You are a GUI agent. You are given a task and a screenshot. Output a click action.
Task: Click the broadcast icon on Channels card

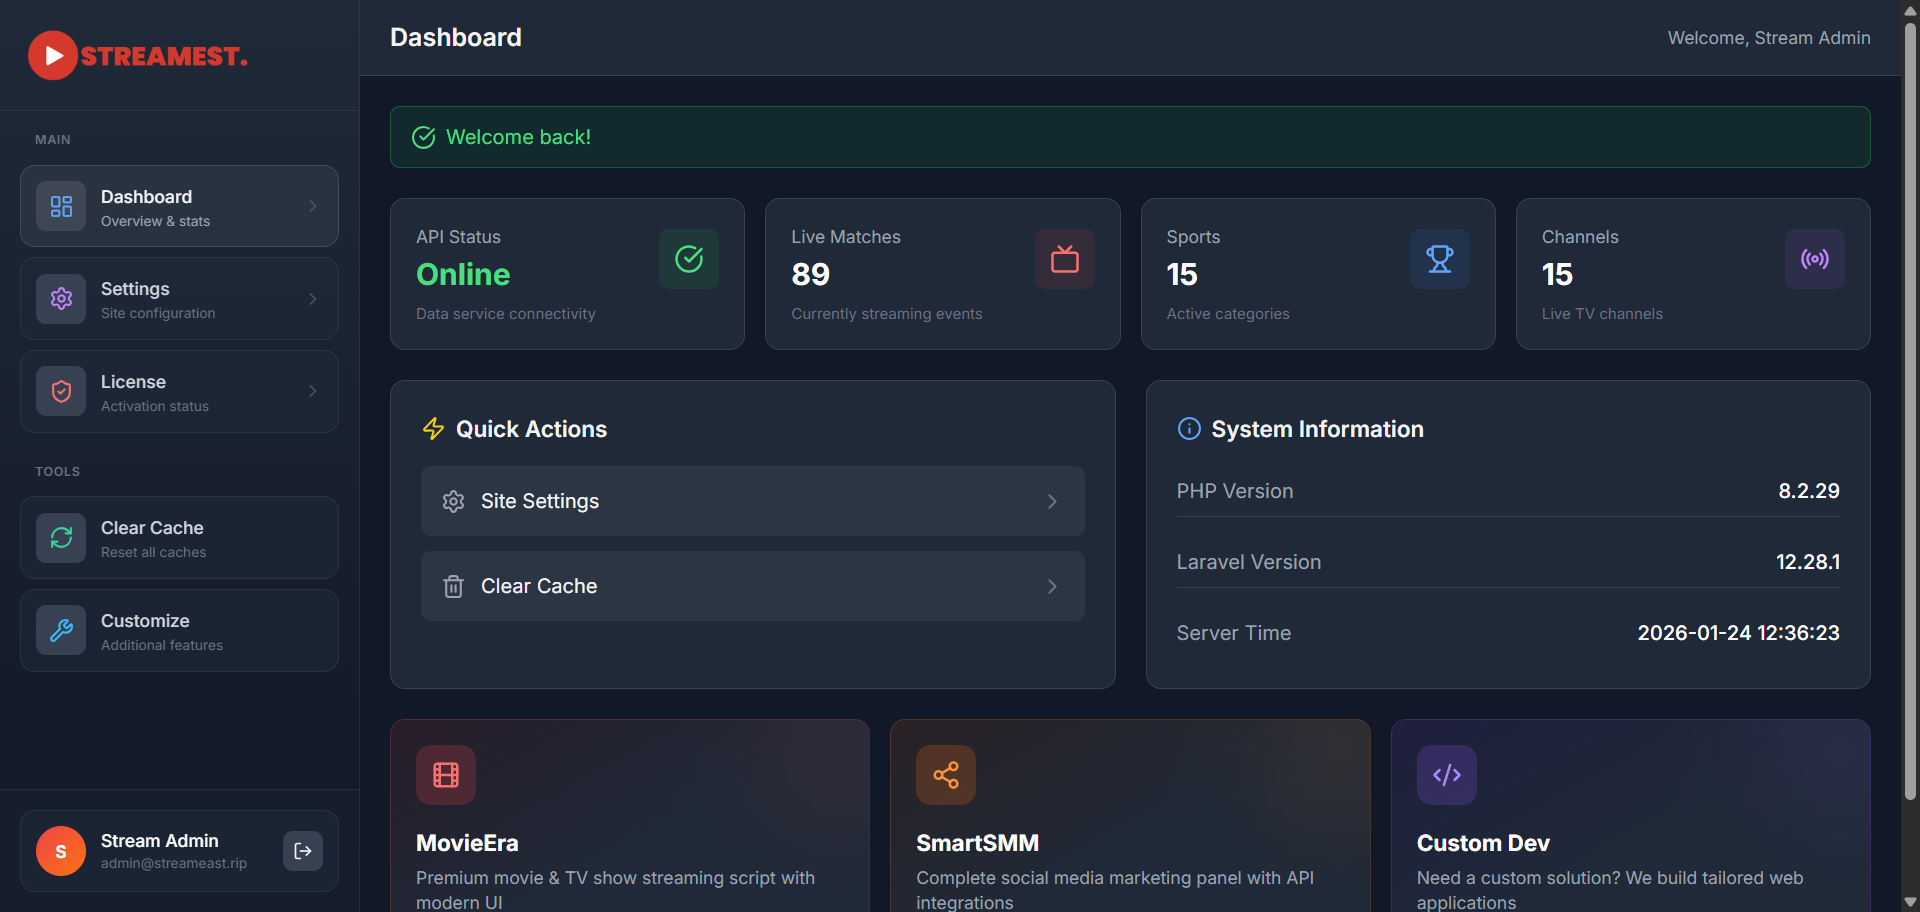coord(1814,259)
